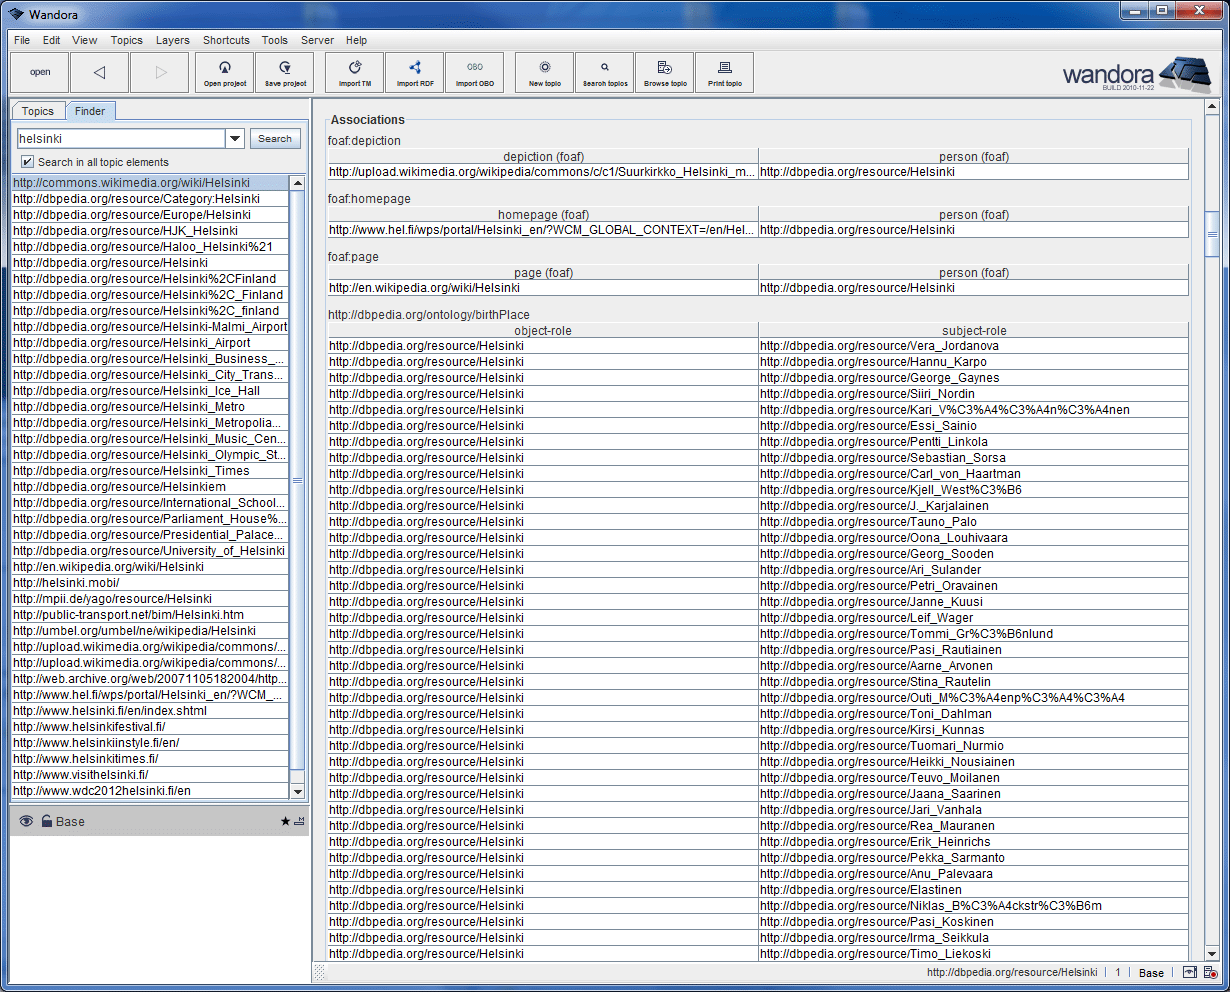
Task: Create a New topic from the toolbar
Action: point(544,72)
